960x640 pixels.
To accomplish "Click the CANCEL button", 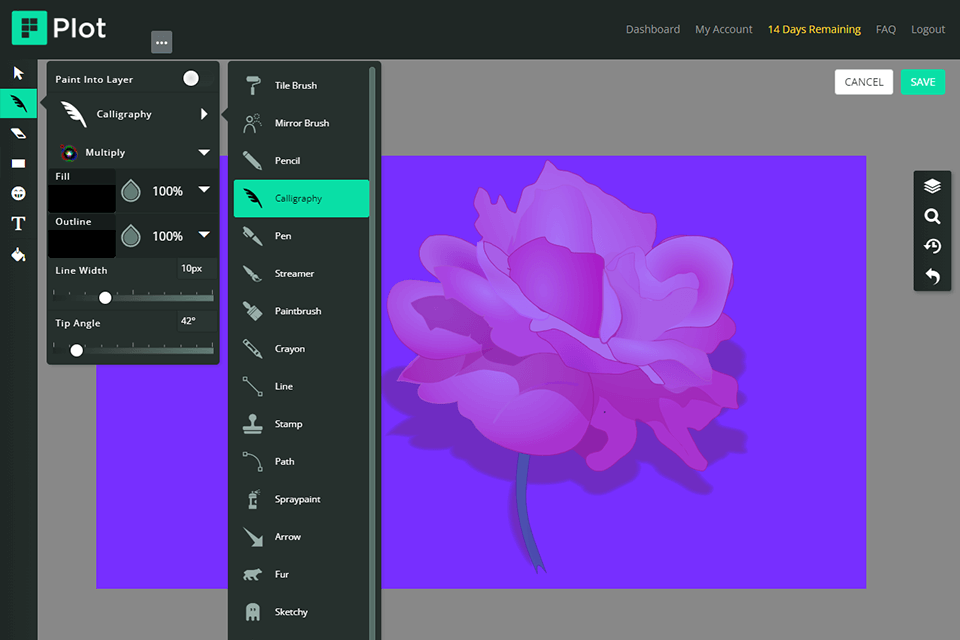I will click(x=863, y=82).
